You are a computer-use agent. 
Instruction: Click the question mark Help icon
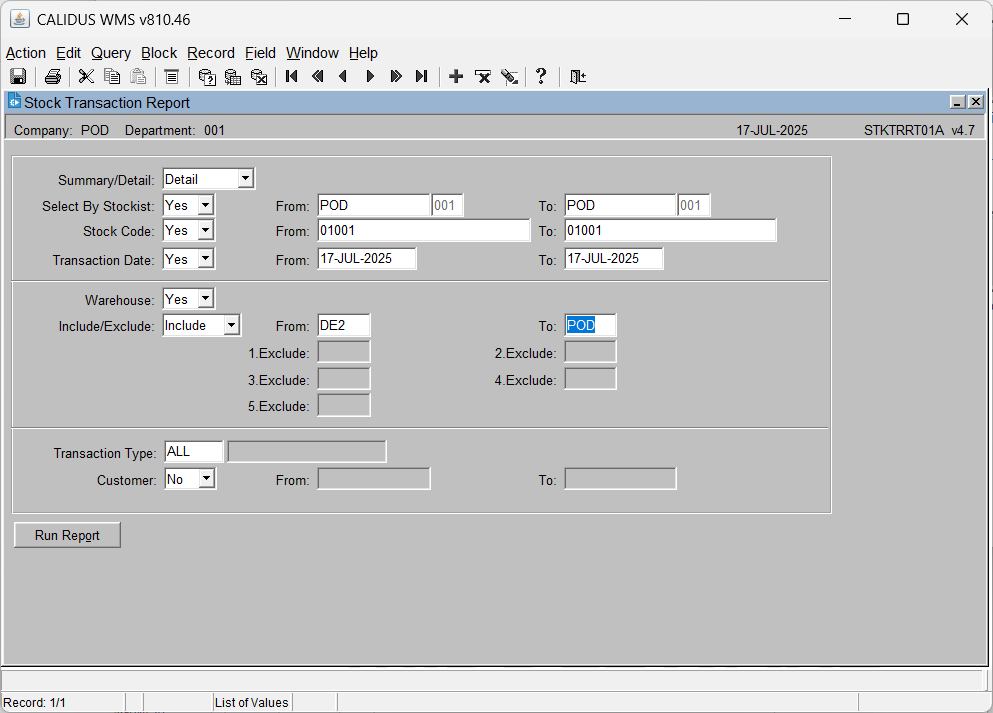(x=541, y=77)
